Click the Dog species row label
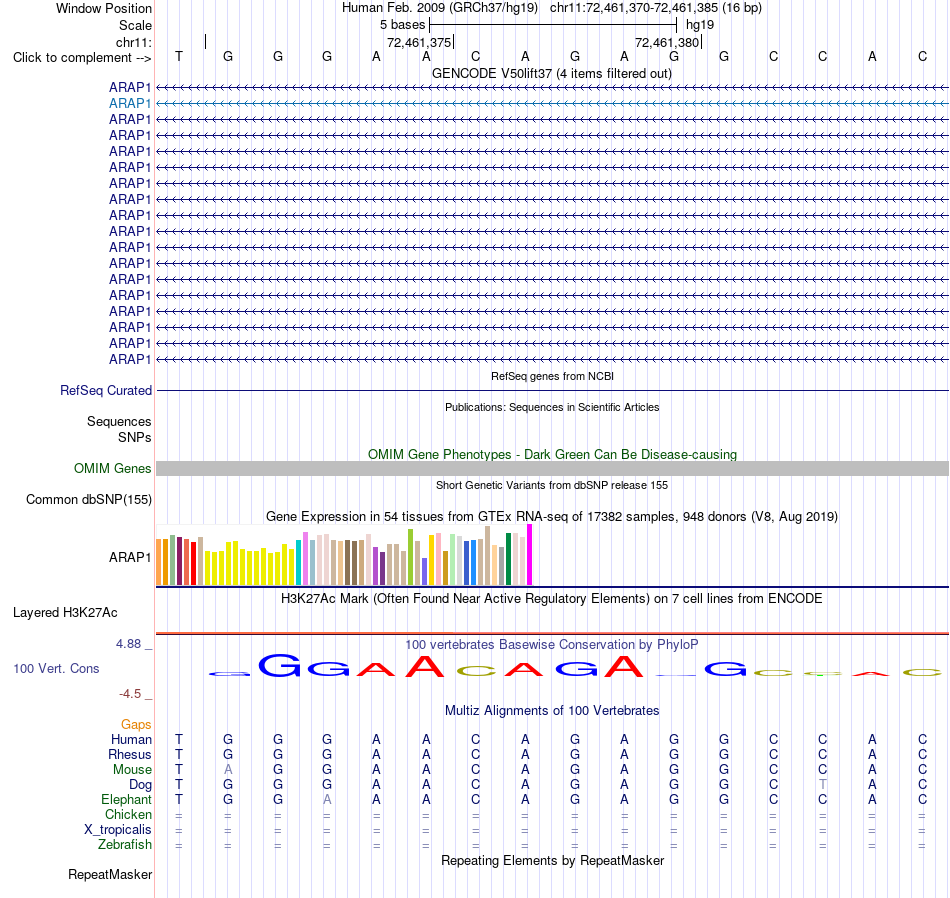950x898 pixels. 140,785
